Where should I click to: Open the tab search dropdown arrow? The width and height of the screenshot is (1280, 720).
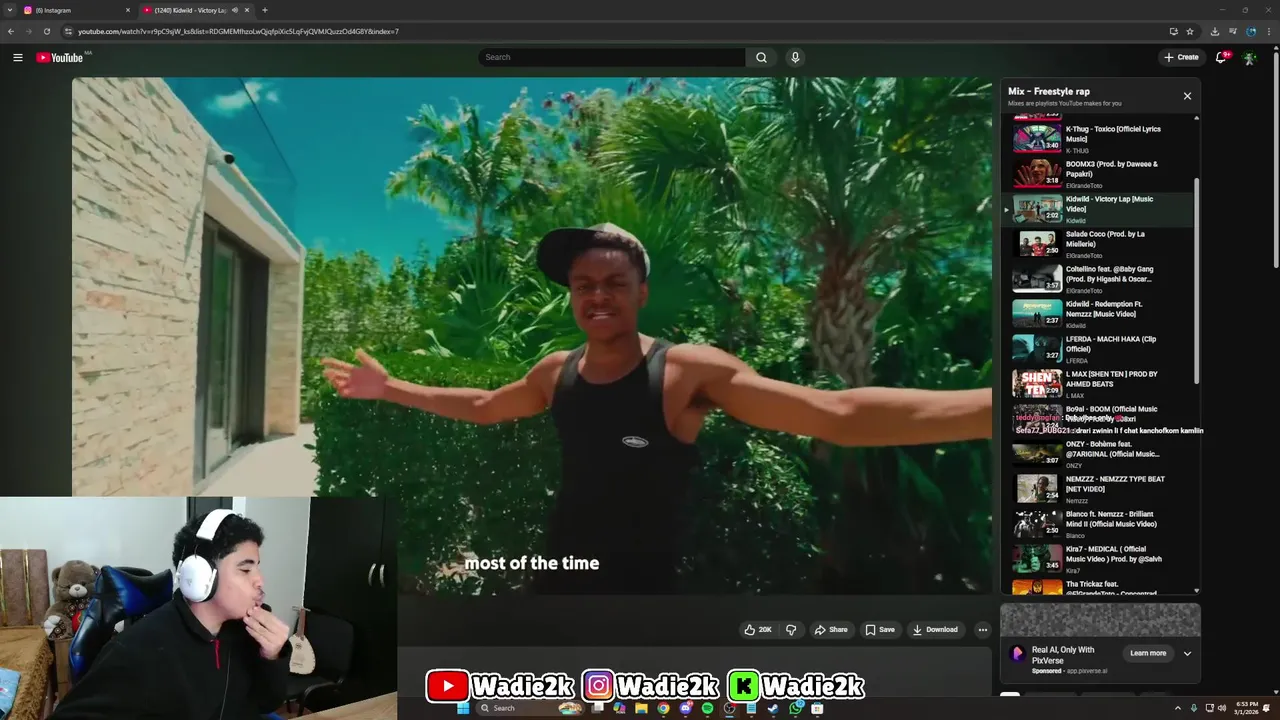(x=9, y=10)
